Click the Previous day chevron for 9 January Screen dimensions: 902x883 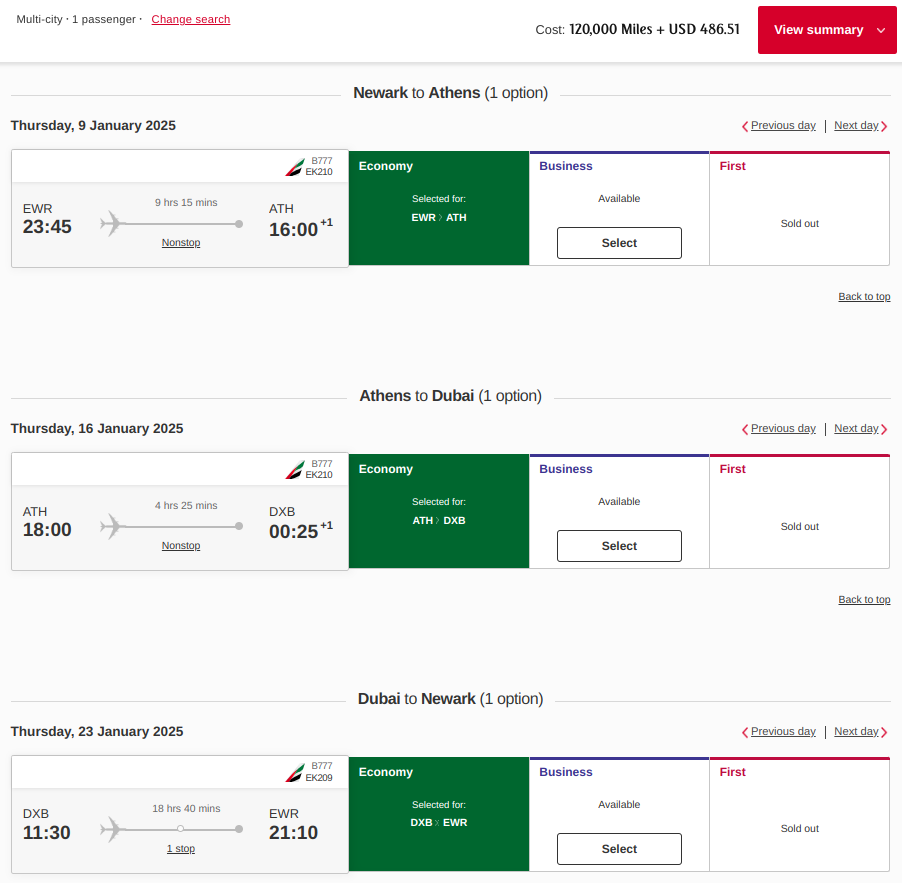pyautogui.click(x=744, y=125)
